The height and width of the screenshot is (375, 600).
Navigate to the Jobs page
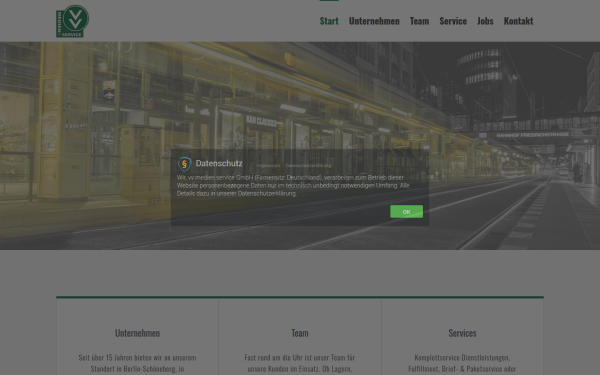click(485, 21)
